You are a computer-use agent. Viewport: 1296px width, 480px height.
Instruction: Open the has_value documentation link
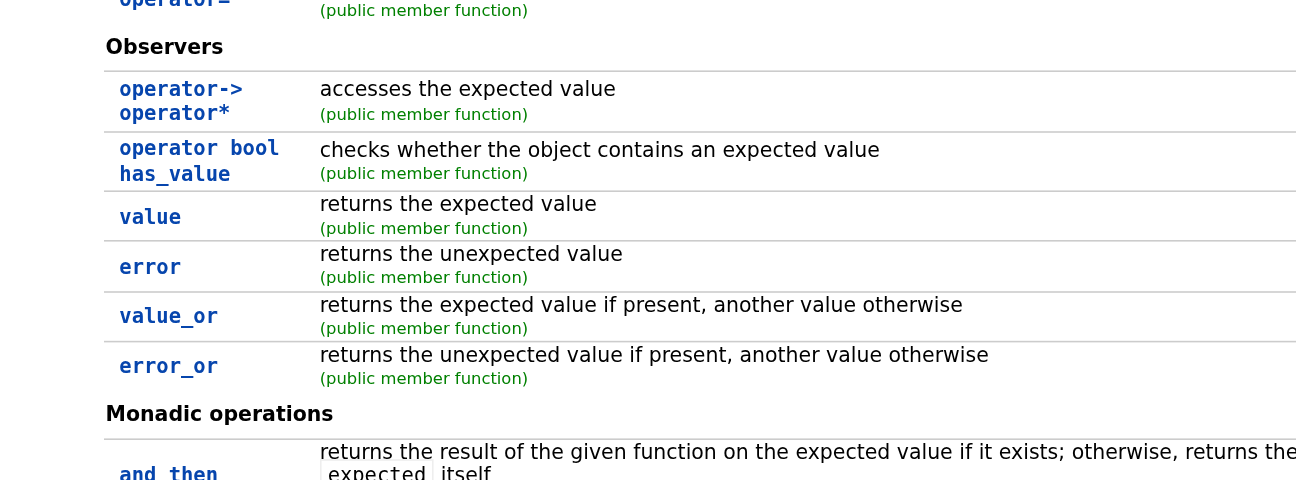[174, 175]
